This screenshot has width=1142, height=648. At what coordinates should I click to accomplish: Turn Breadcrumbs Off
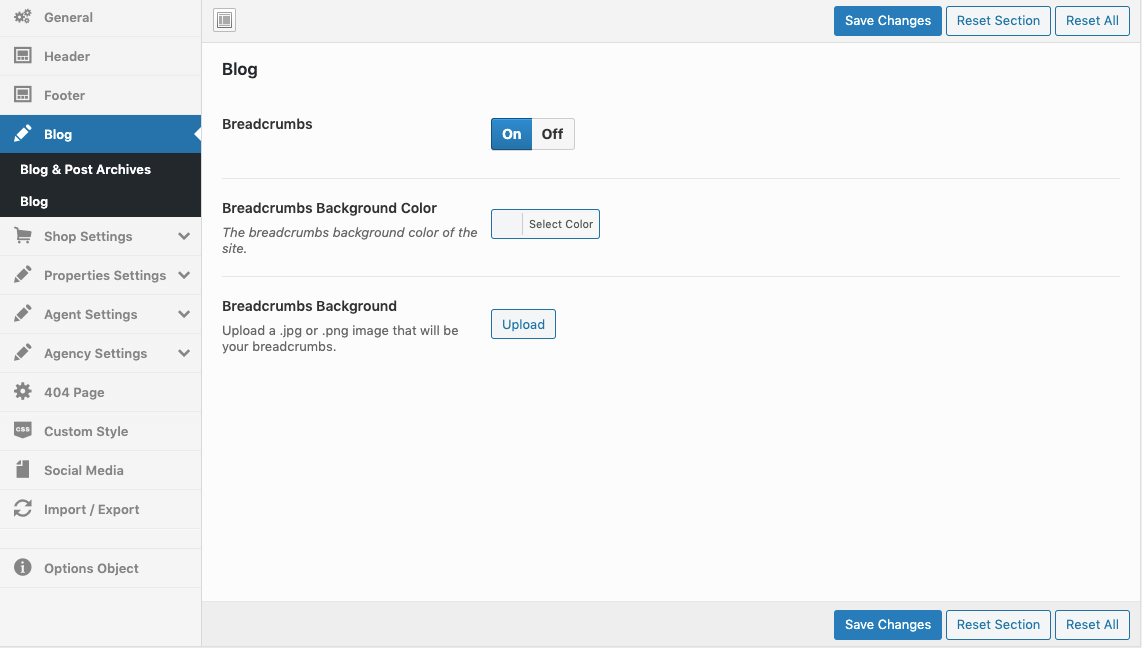[x=552, y=133]
